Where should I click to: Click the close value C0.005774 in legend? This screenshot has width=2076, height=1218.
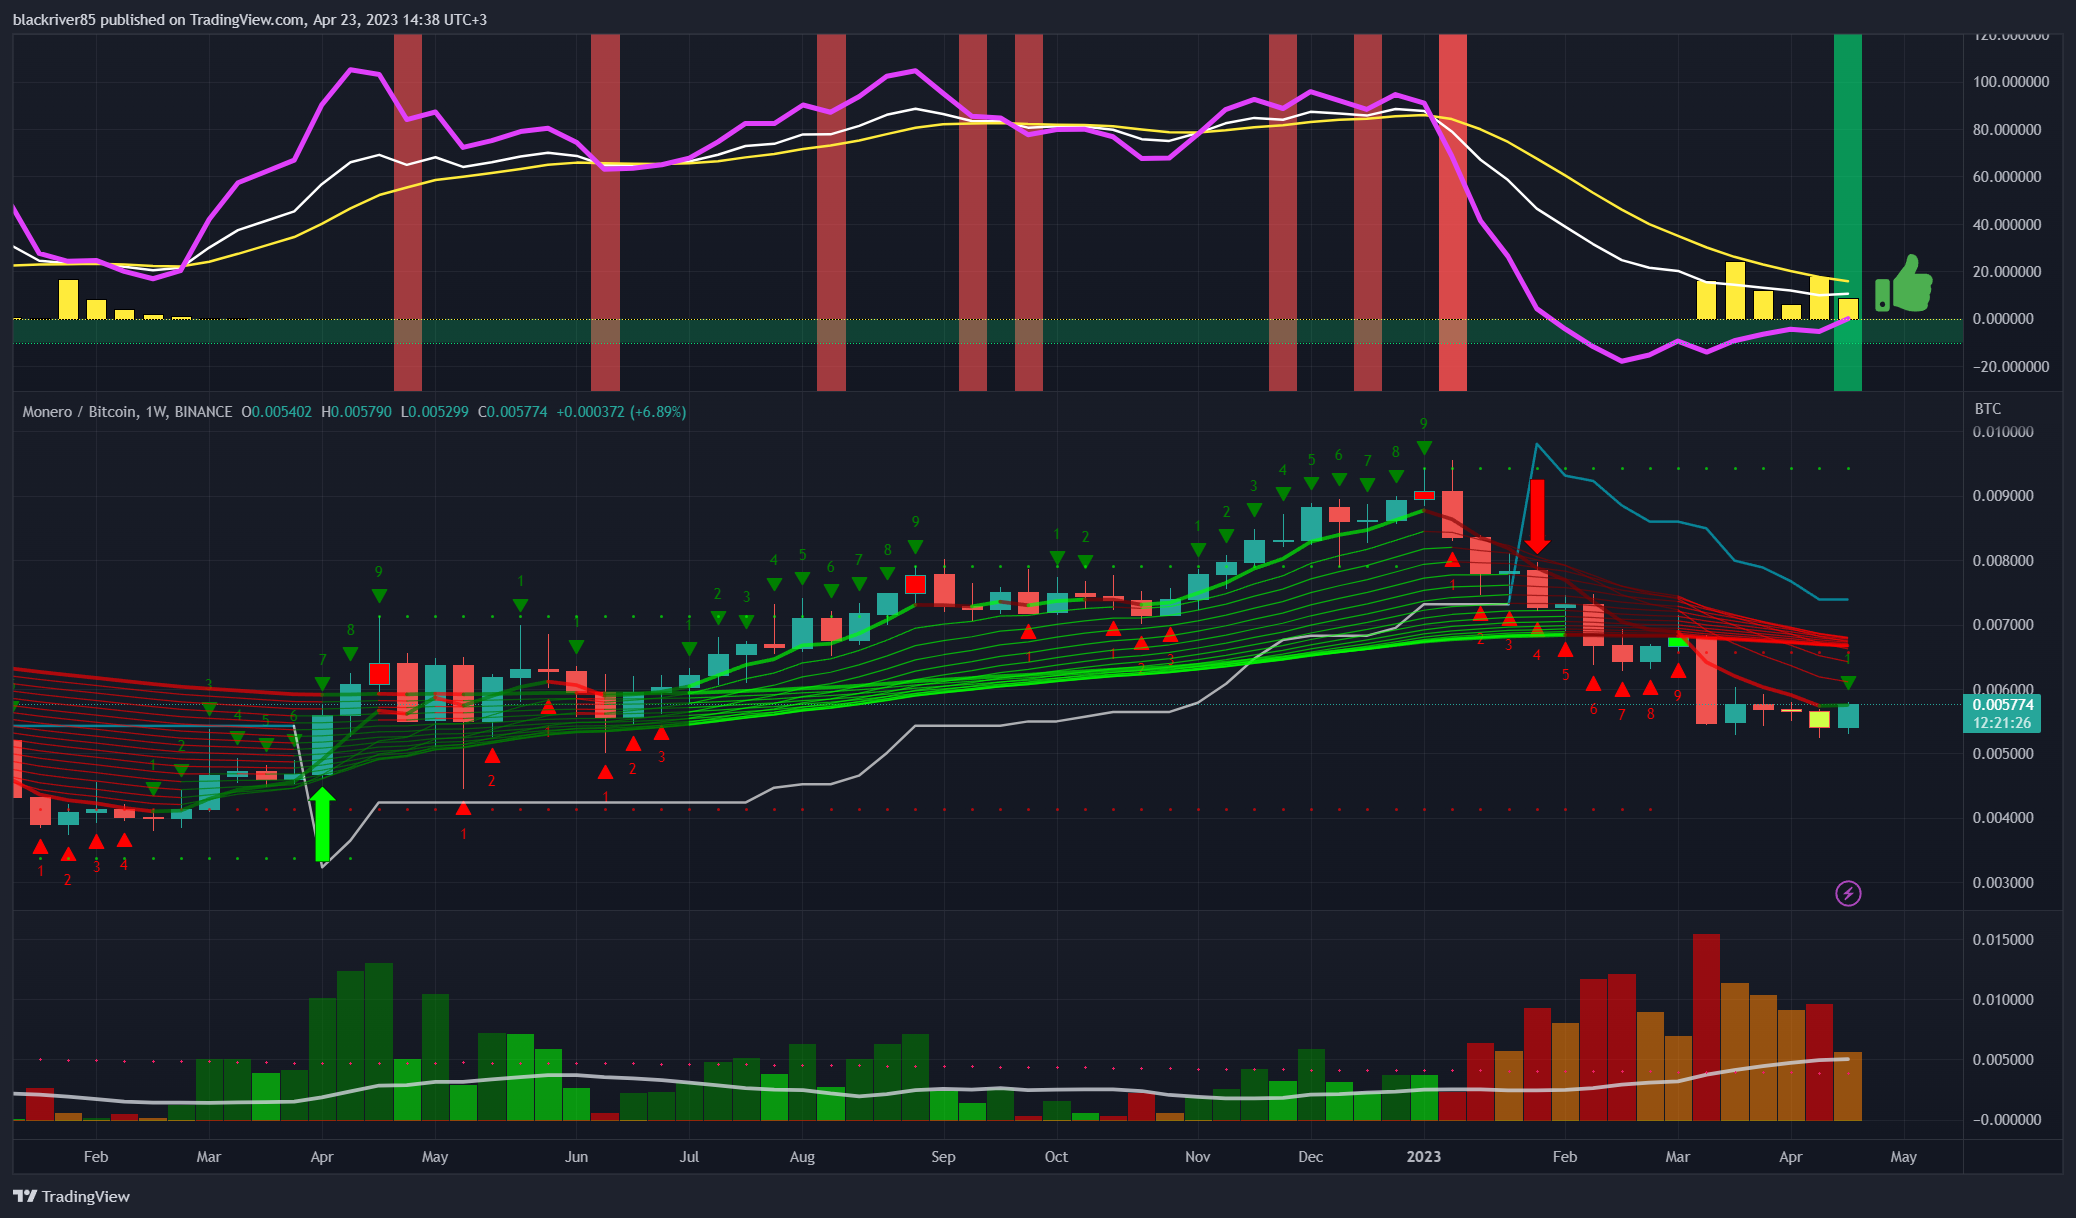(x=512, y=412)
